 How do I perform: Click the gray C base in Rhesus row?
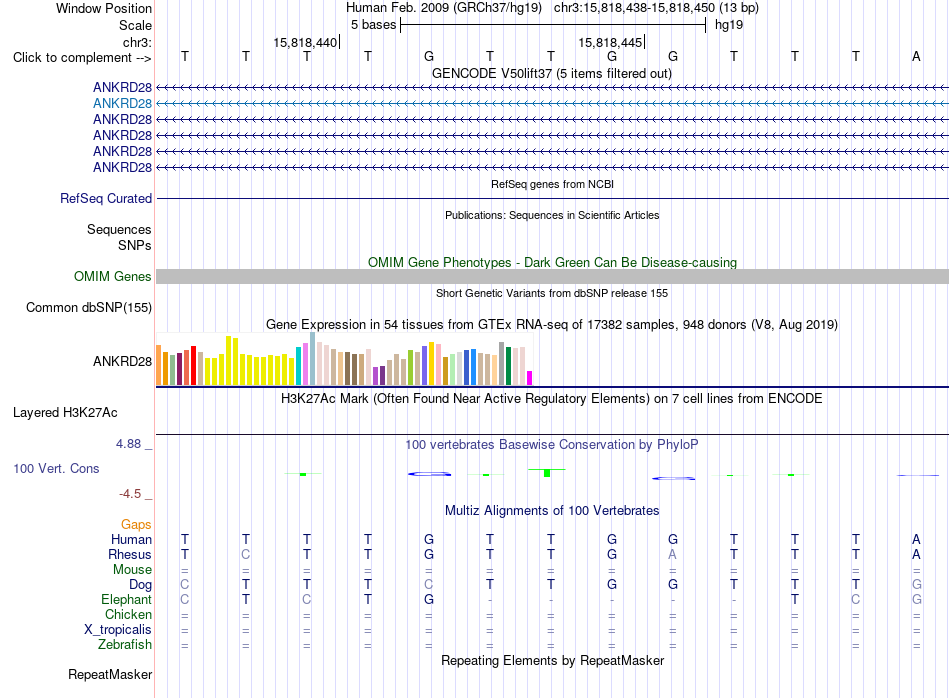coord(245,554)
